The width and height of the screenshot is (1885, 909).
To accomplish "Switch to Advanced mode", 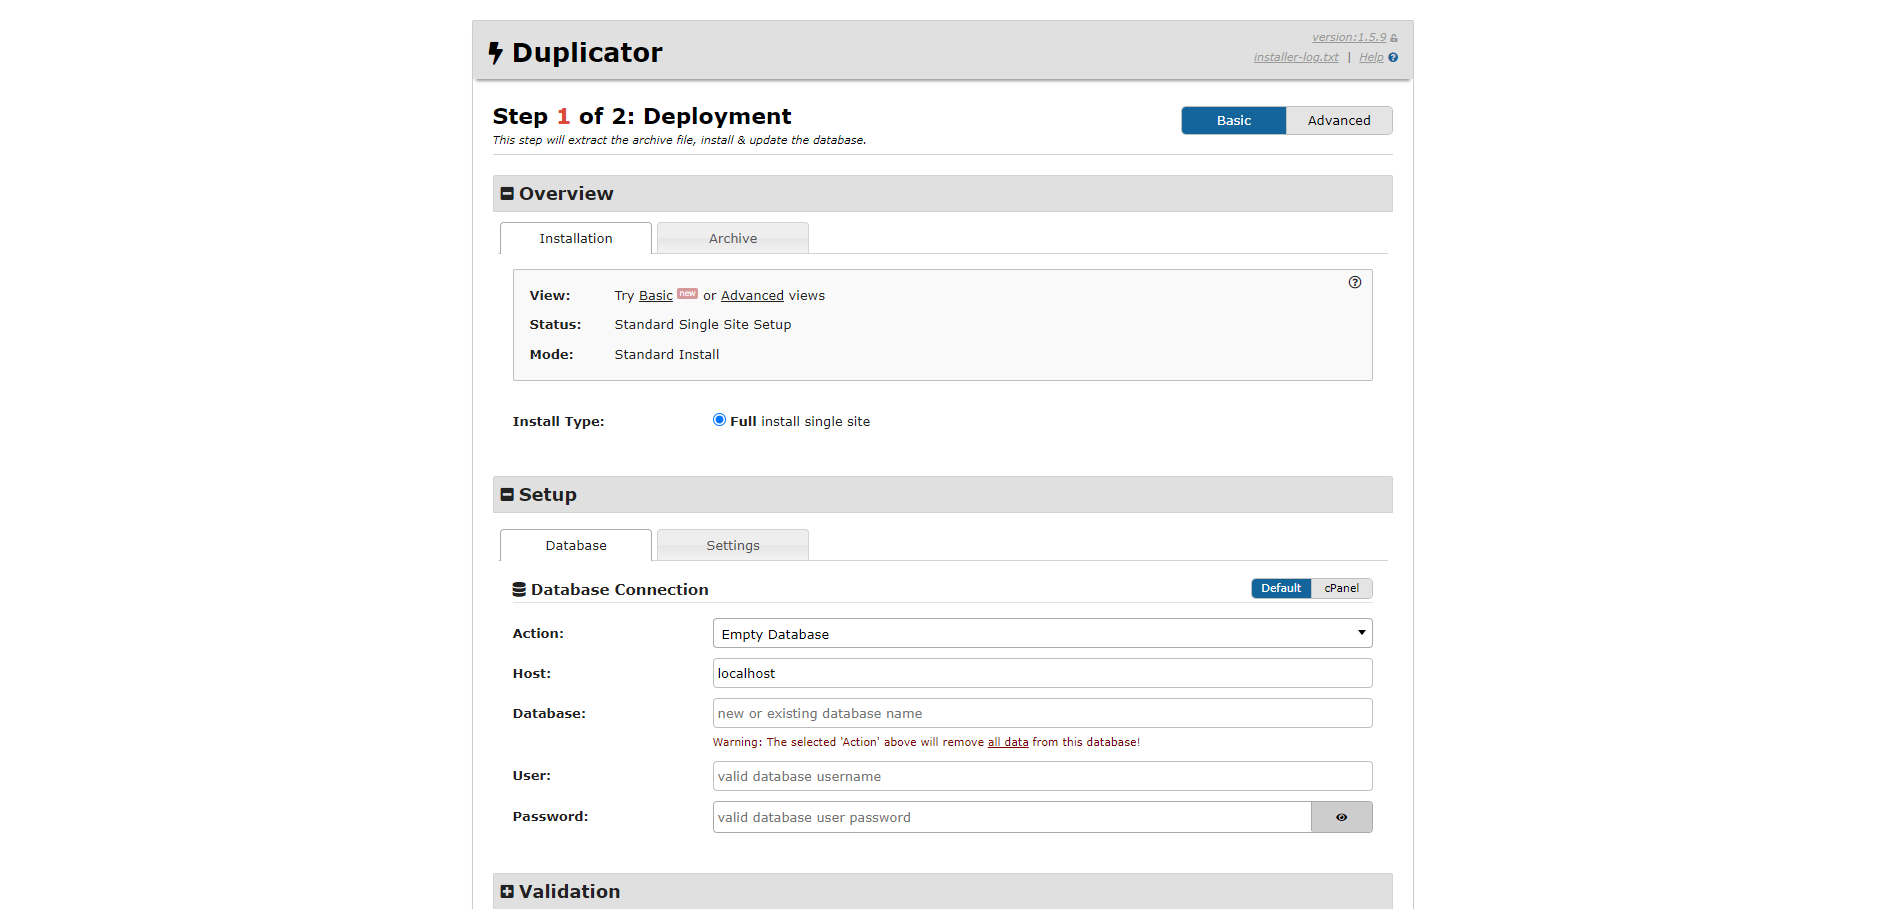I will [x=1339, y=120].
